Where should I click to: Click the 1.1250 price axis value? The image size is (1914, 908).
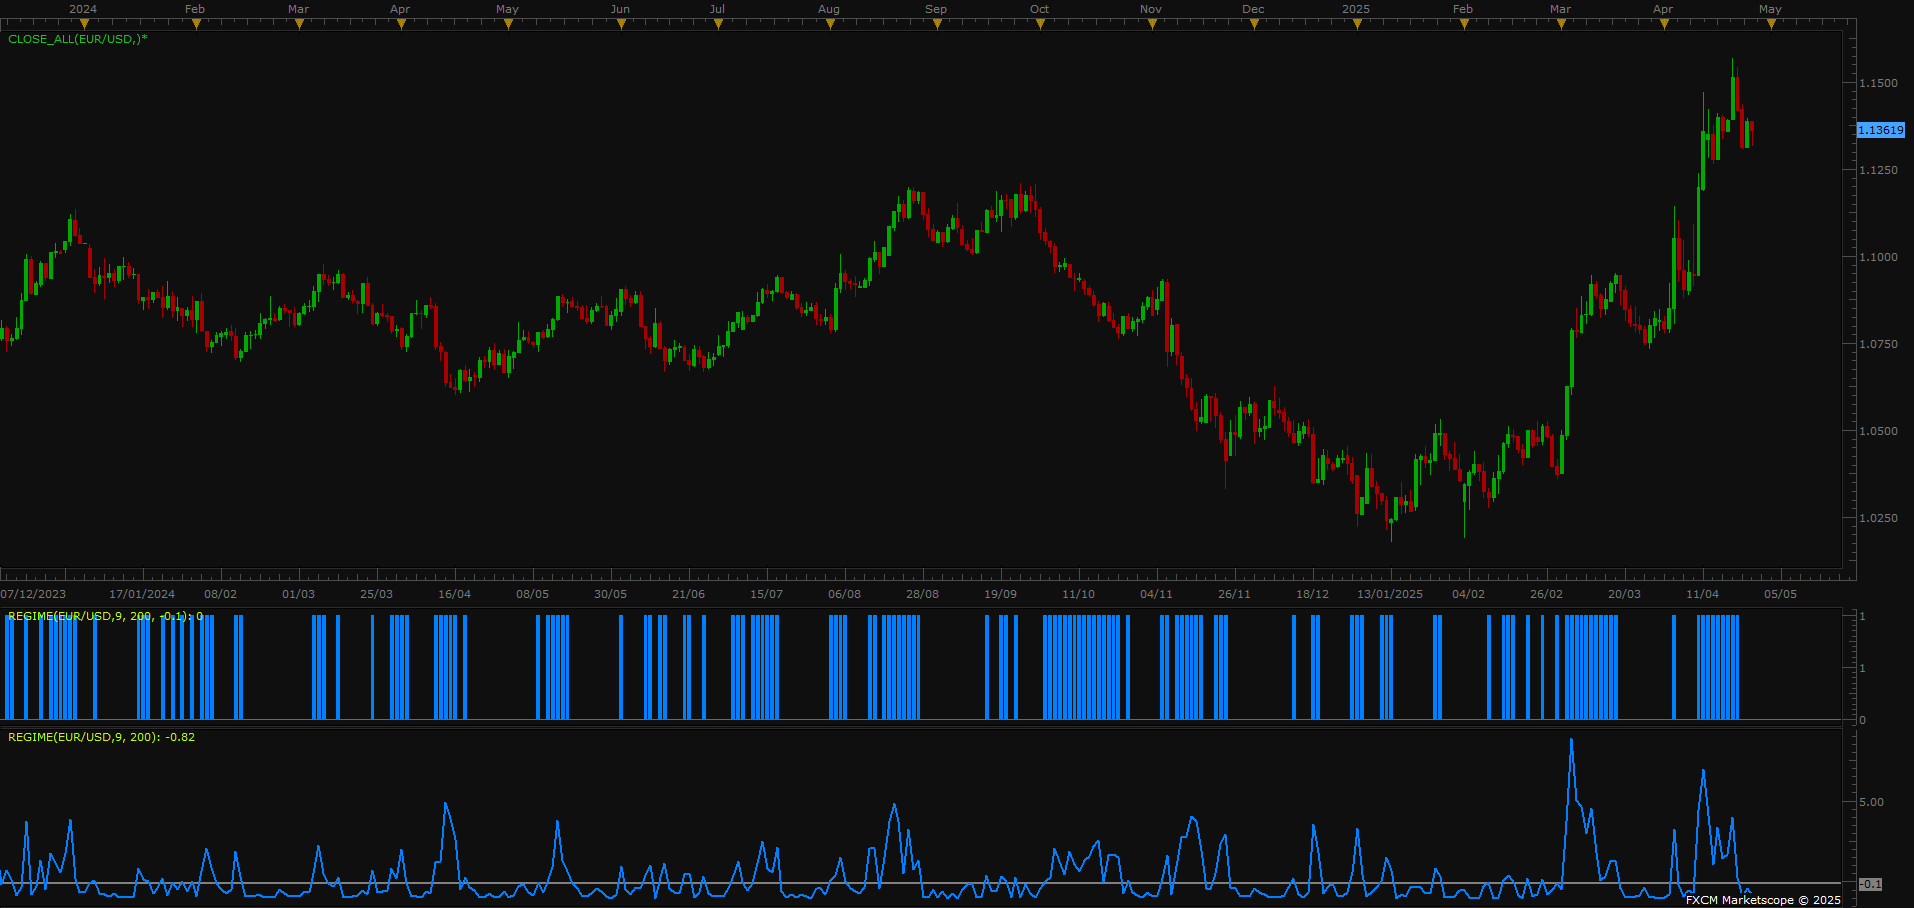pyautogui.click(x=1878, y=170)
